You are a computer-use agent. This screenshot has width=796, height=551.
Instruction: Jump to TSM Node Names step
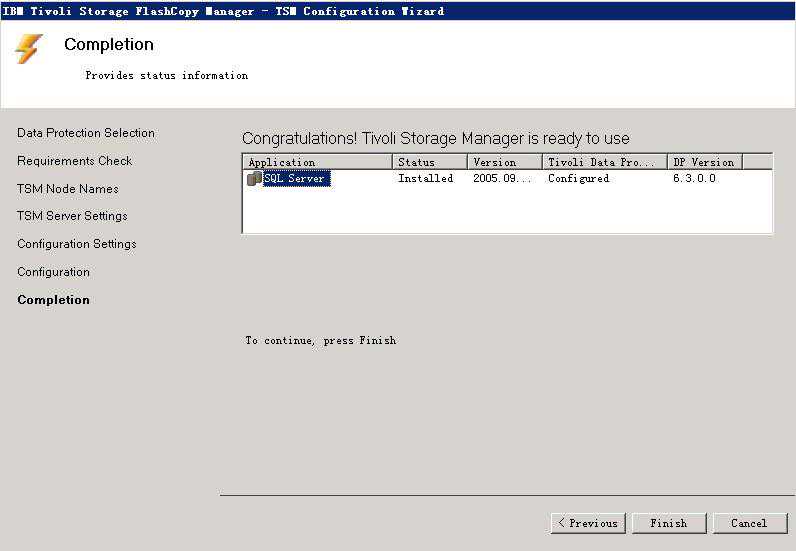(x=68, y=189)
